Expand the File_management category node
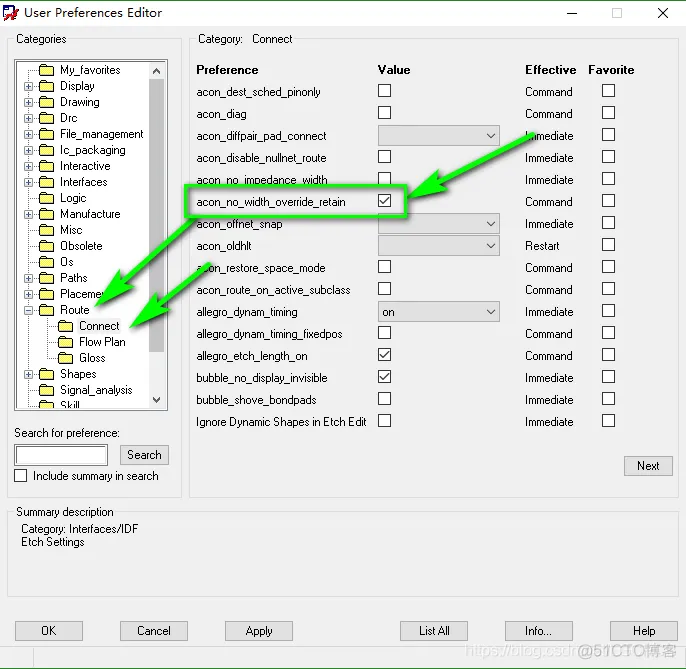This screenshot has height=669, width=686. pos(28,134)
